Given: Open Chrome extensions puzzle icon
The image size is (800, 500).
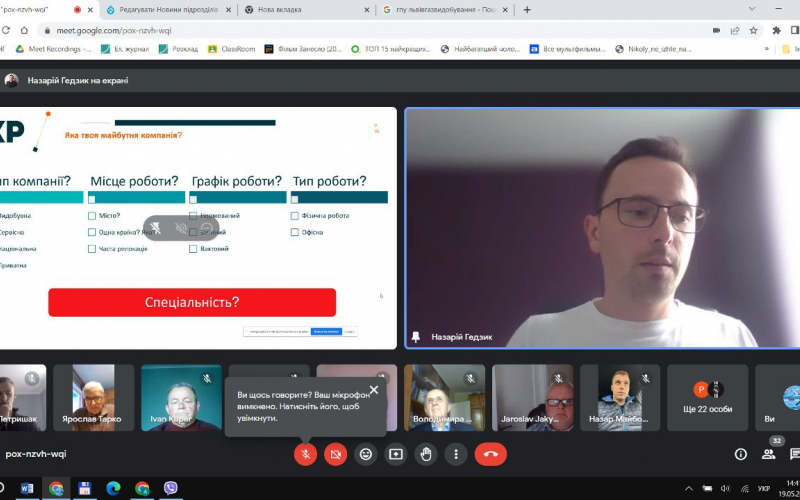Looking at the screenshot, I should pos(777,31).
